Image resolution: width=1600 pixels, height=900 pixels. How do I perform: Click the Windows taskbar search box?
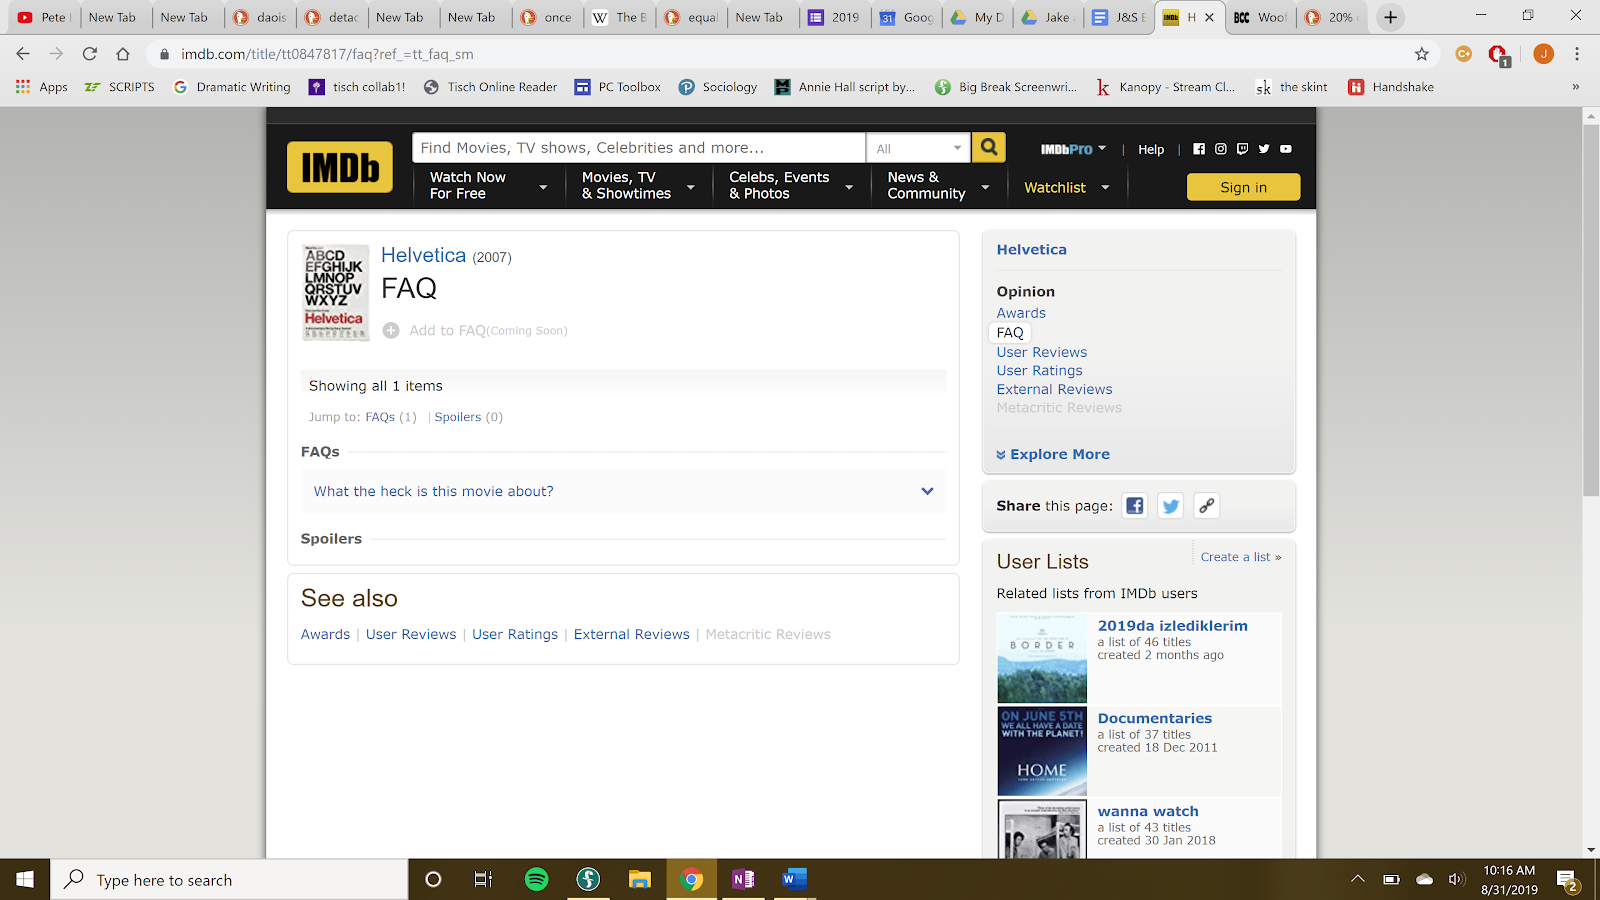pyautogui.click(x=230, y=879)
